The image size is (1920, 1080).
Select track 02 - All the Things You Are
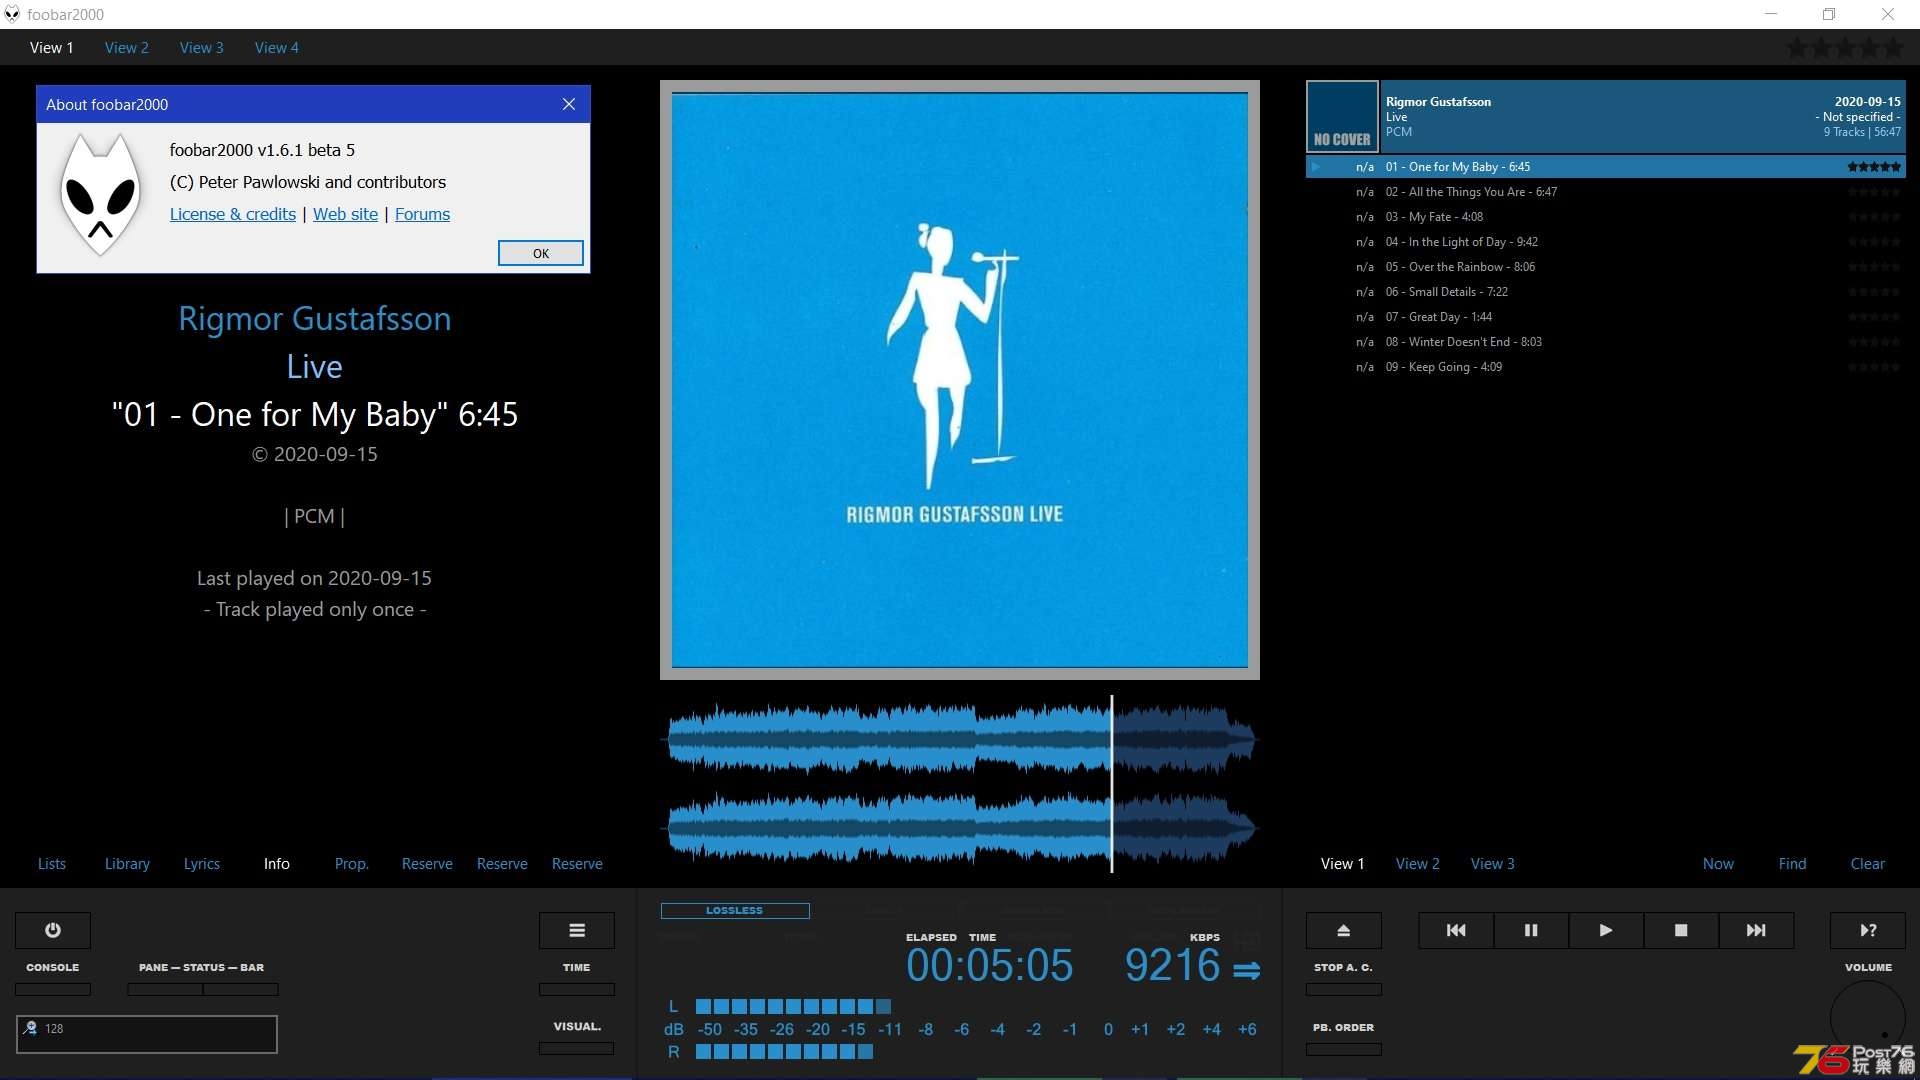pos(1606,192)
